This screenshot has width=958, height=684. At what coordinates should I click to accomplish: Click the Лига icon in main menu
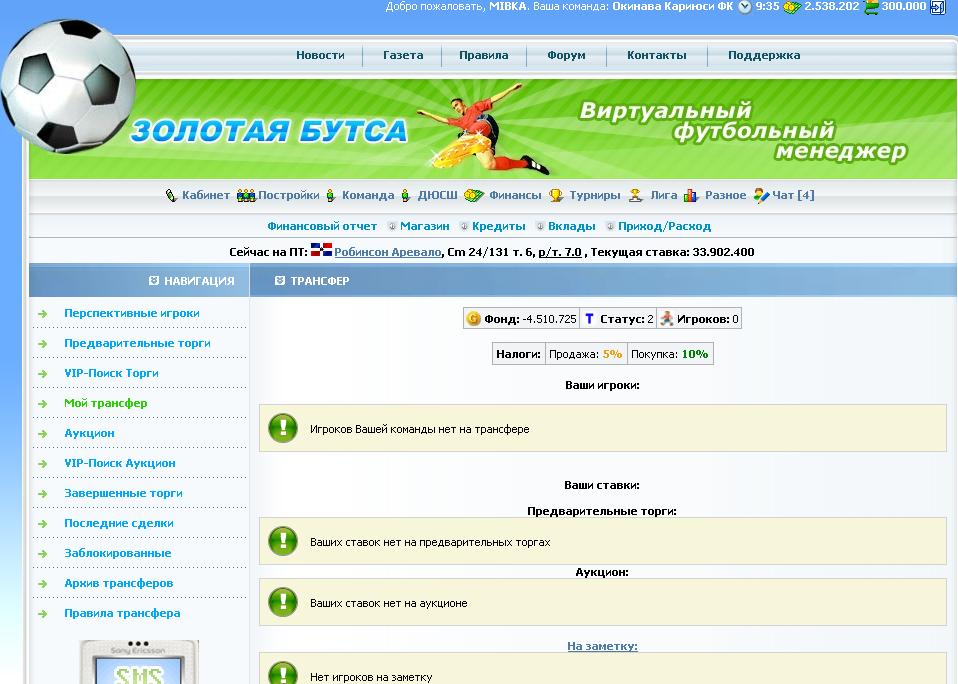coord(636,196)
